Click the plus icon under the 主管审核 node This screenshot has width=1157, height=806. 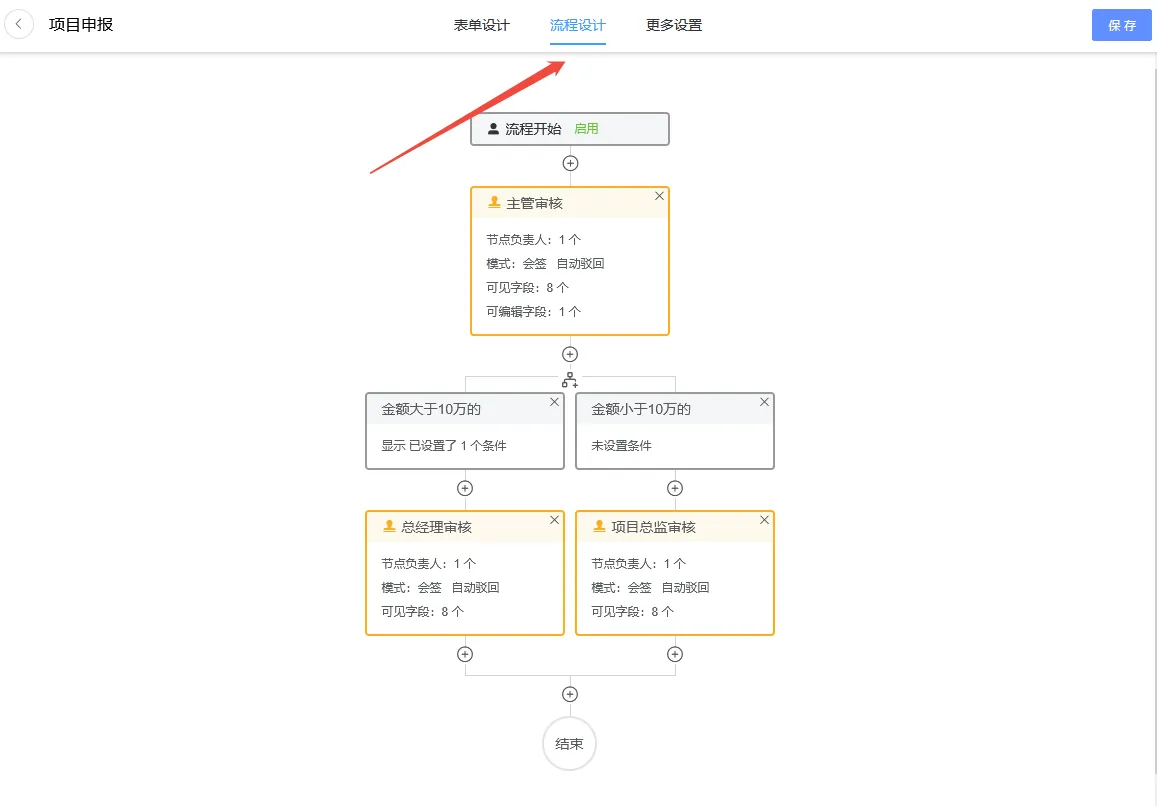click(x=570, y=353)
